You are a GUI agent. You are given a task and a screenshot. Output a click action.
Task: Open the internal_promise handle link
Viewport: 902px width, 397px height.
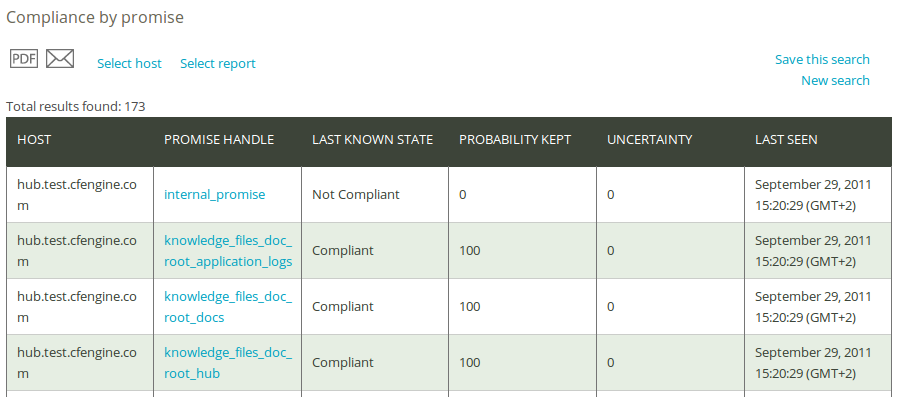coord(215,194)
